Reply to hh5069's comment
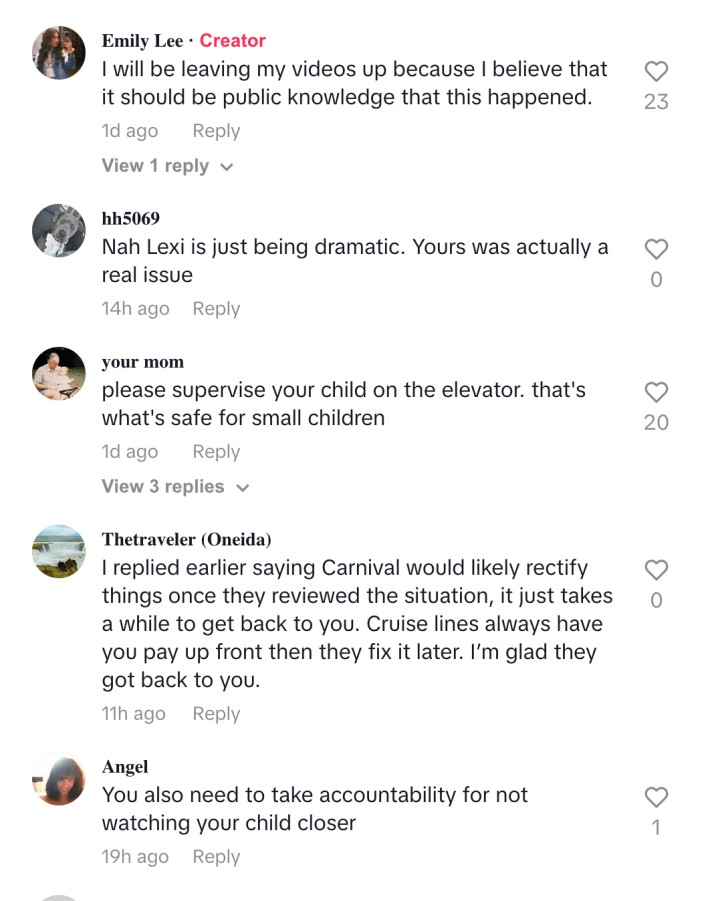The height and width of the screenshot is (901, 710). pos(216,309)
